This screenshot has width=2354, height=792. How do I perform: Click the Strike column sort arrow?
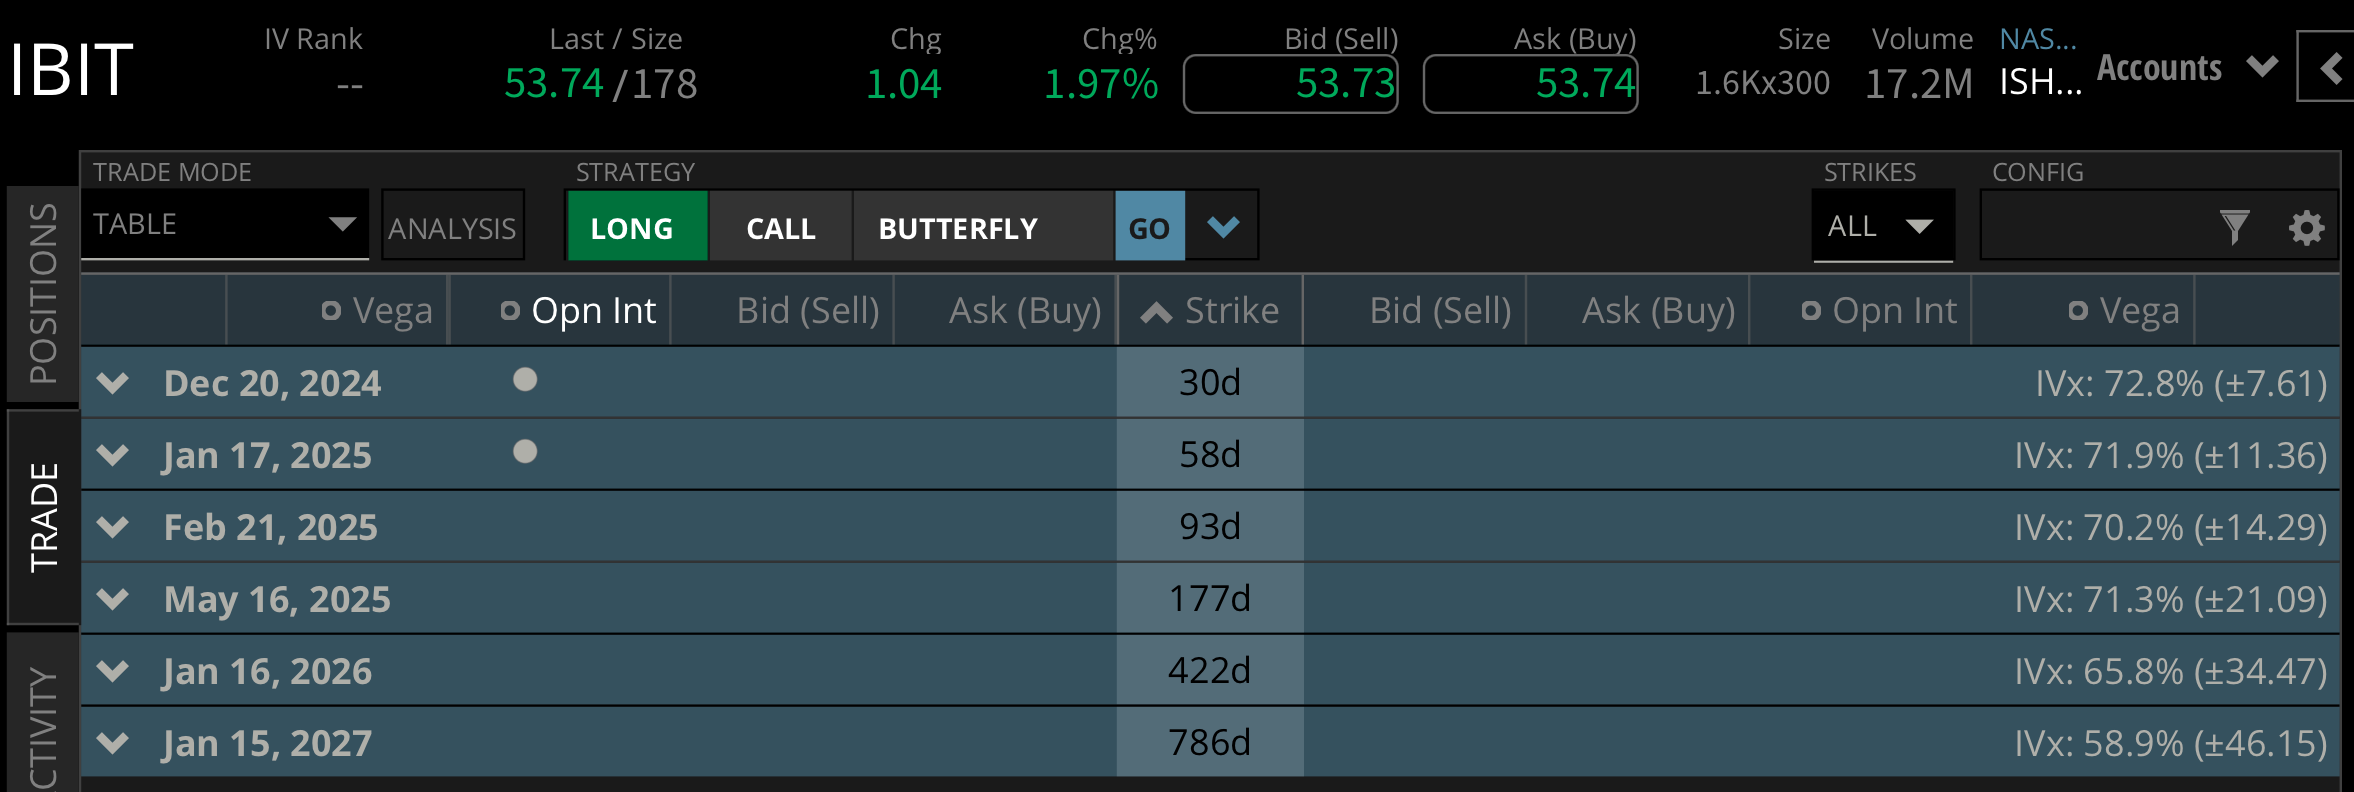tap(1156, 313)
